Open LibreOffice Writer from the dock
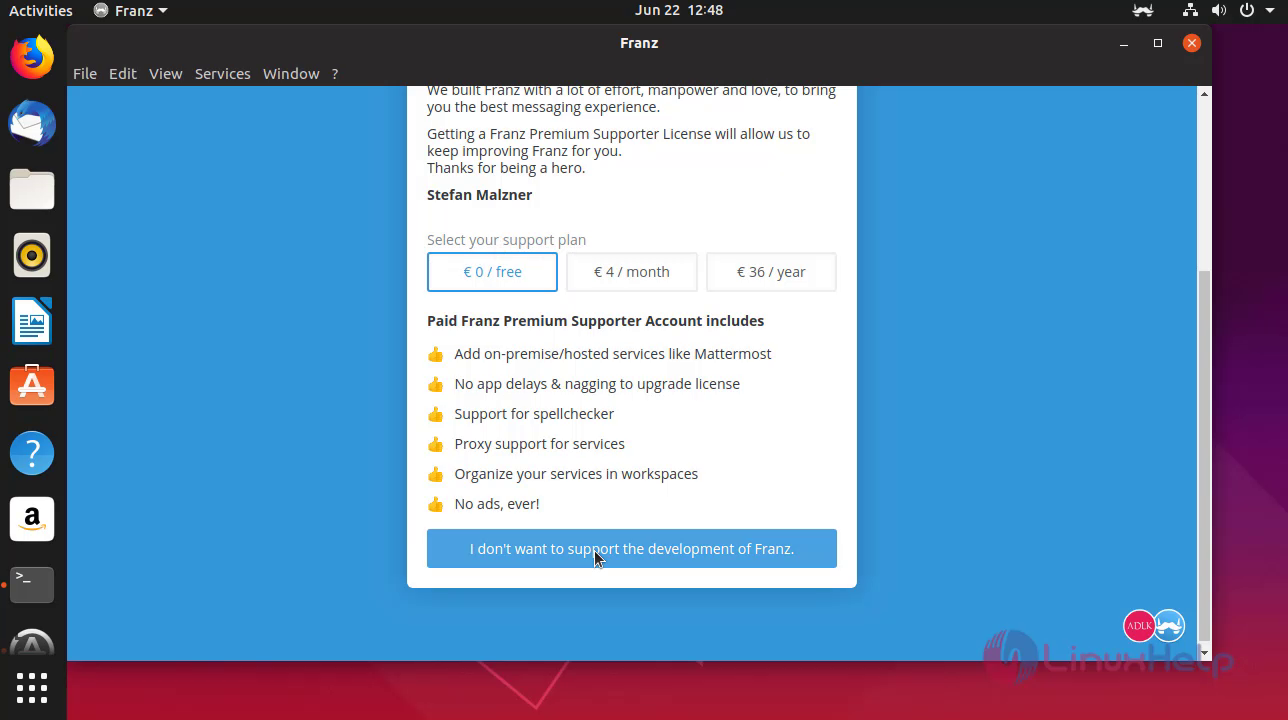 pyautogui.click(x=32, y=321)
